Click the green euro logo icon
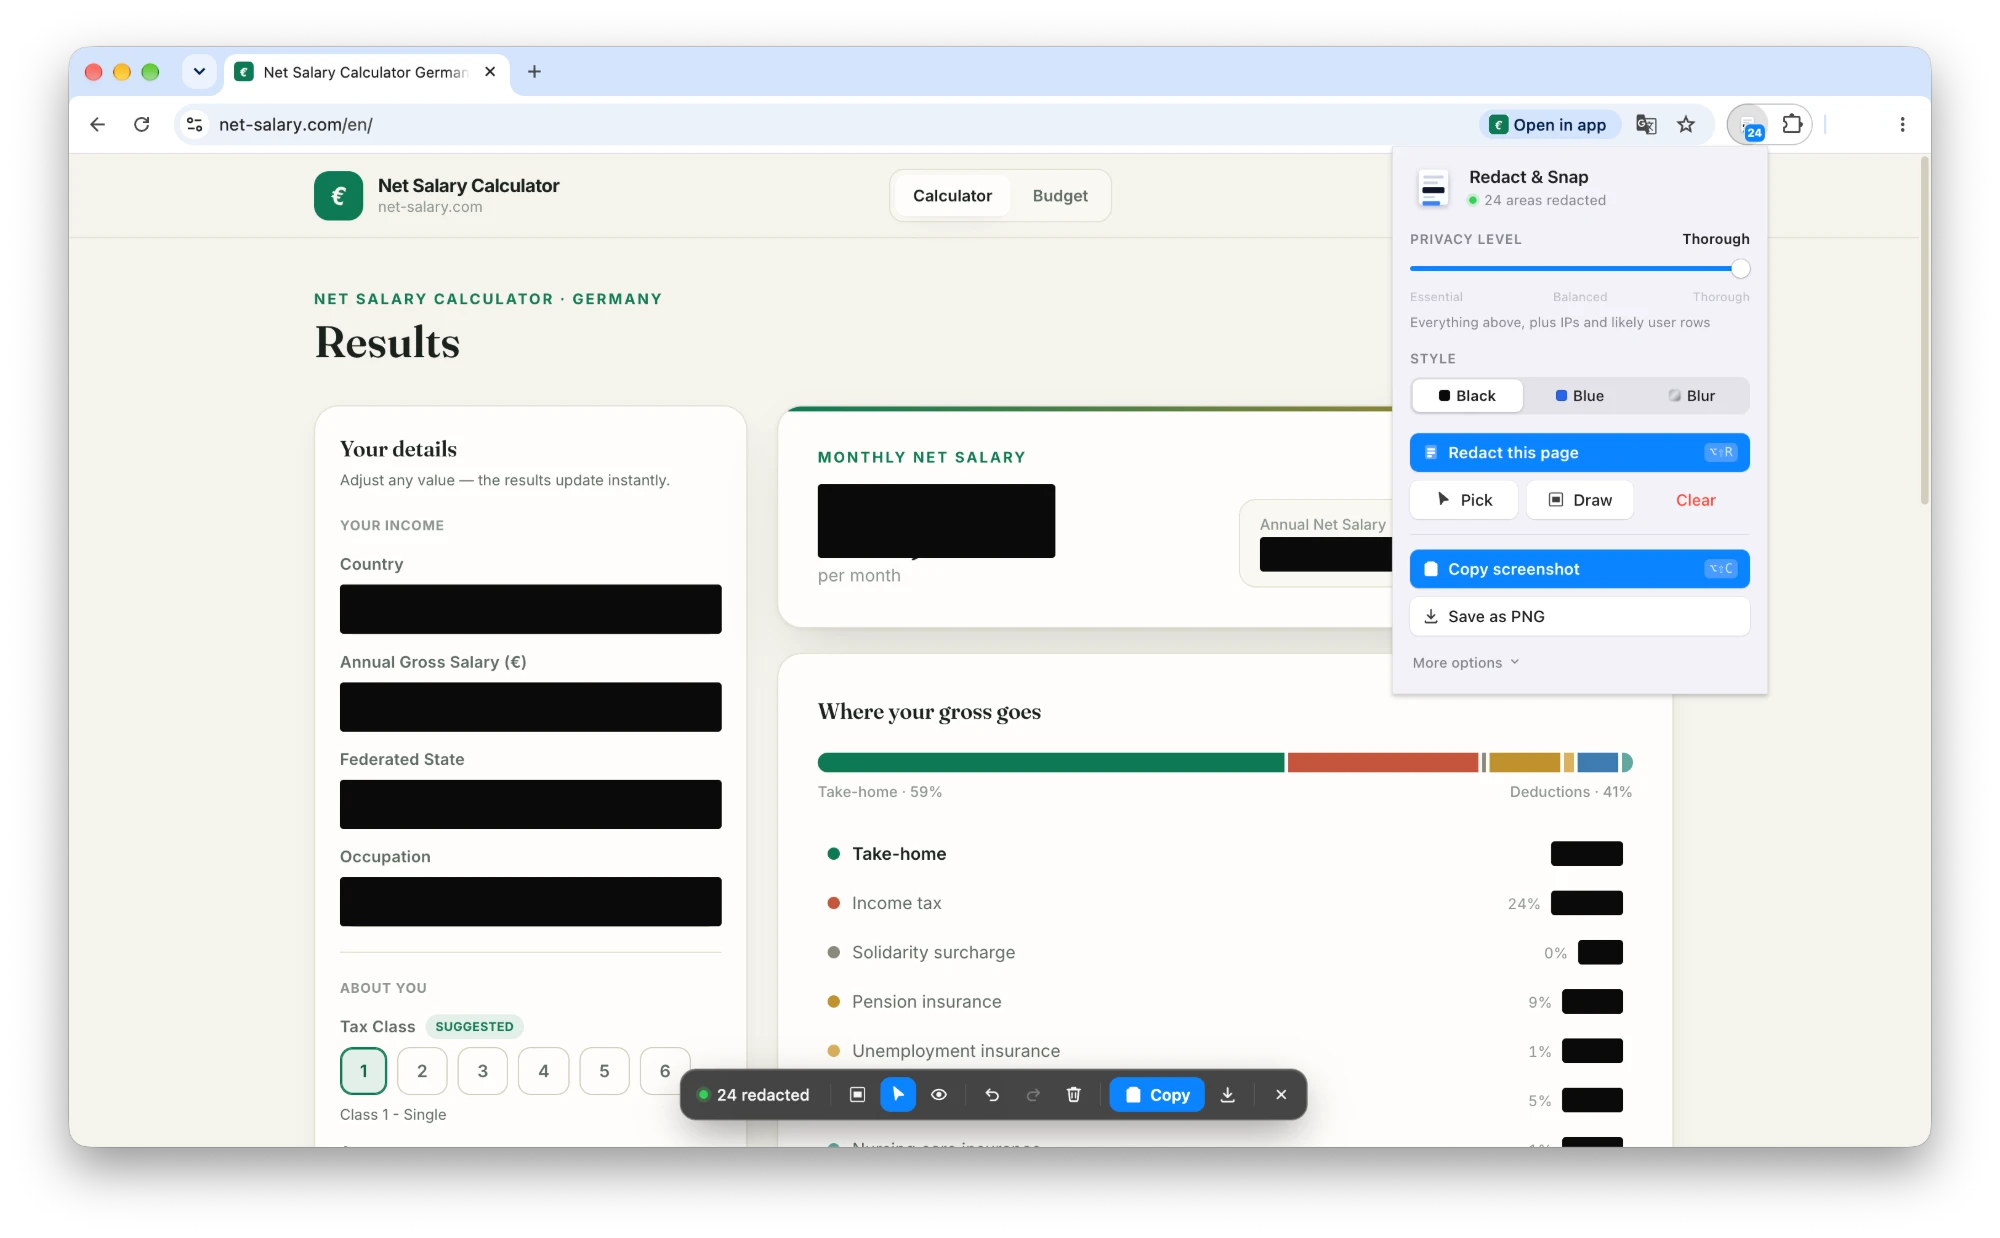Screen dimensions: 2000x1238 [x=338, y=195]
